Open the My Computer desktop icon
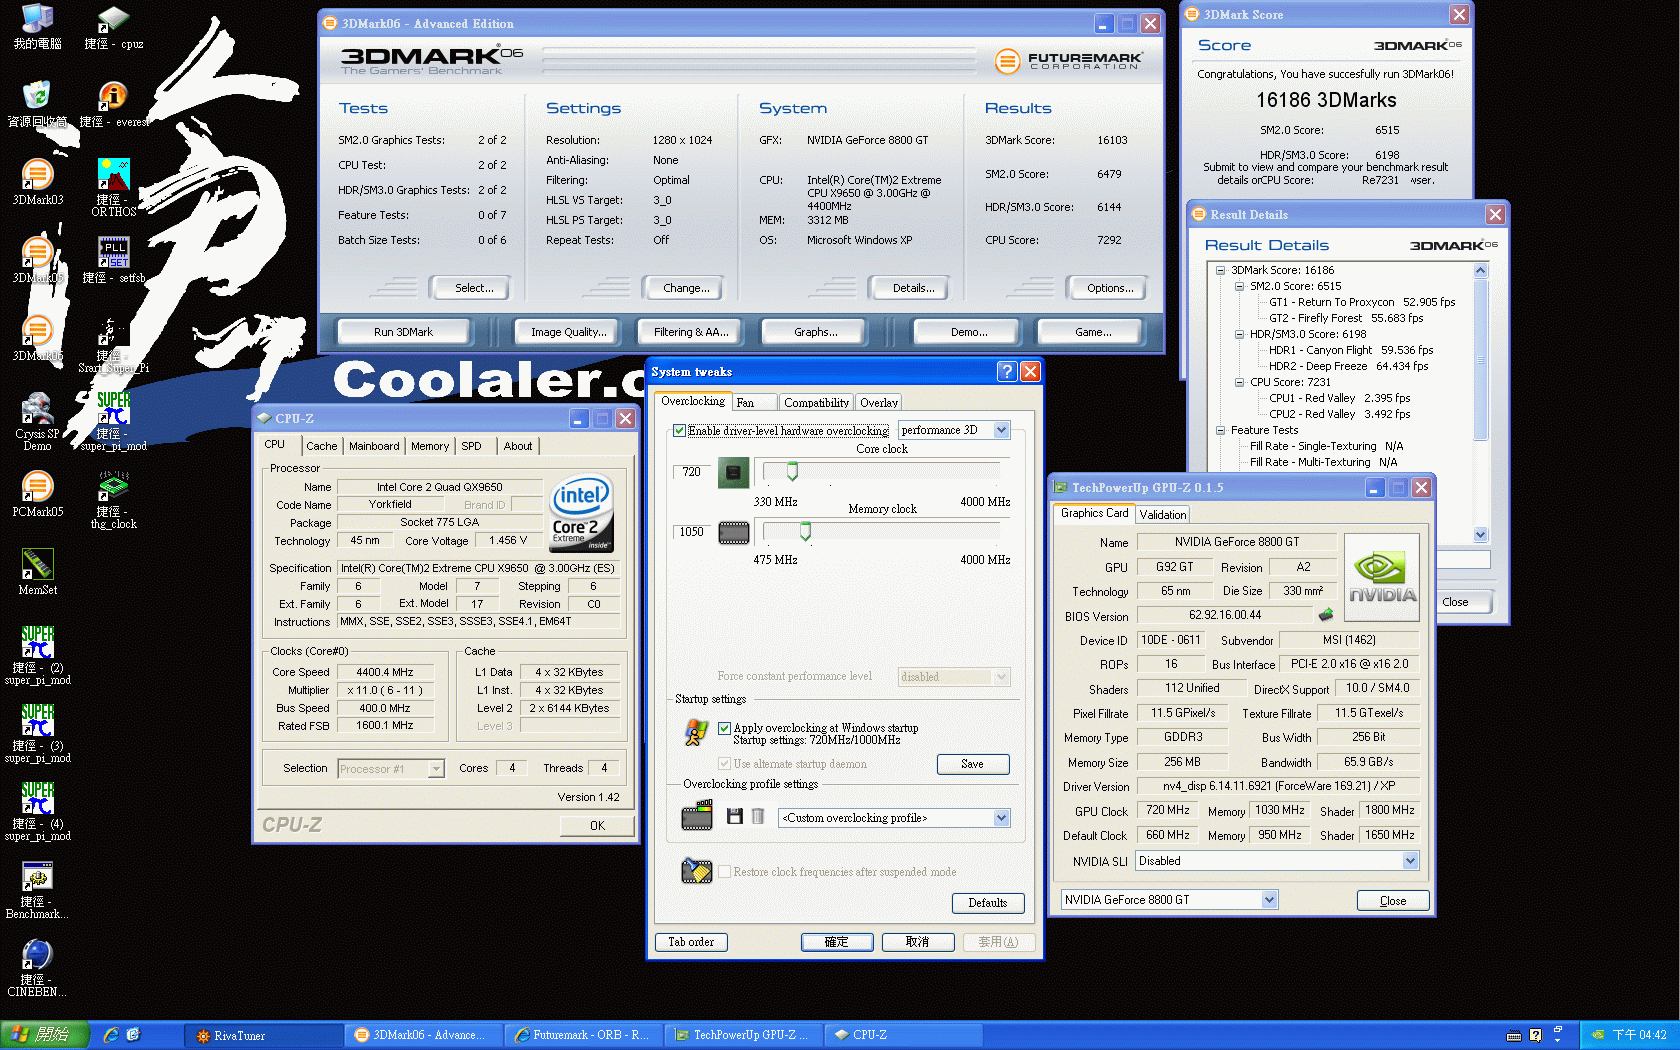The width and height of the screenshot is (1680, 1050). pos(37,27)
